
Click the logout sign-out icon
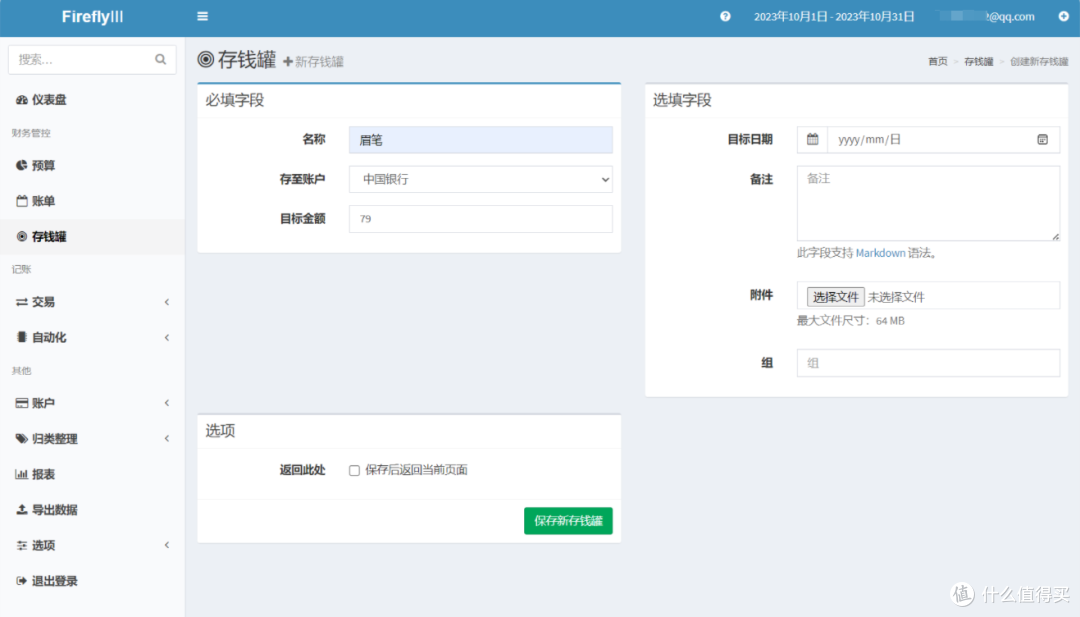[21, 581]
